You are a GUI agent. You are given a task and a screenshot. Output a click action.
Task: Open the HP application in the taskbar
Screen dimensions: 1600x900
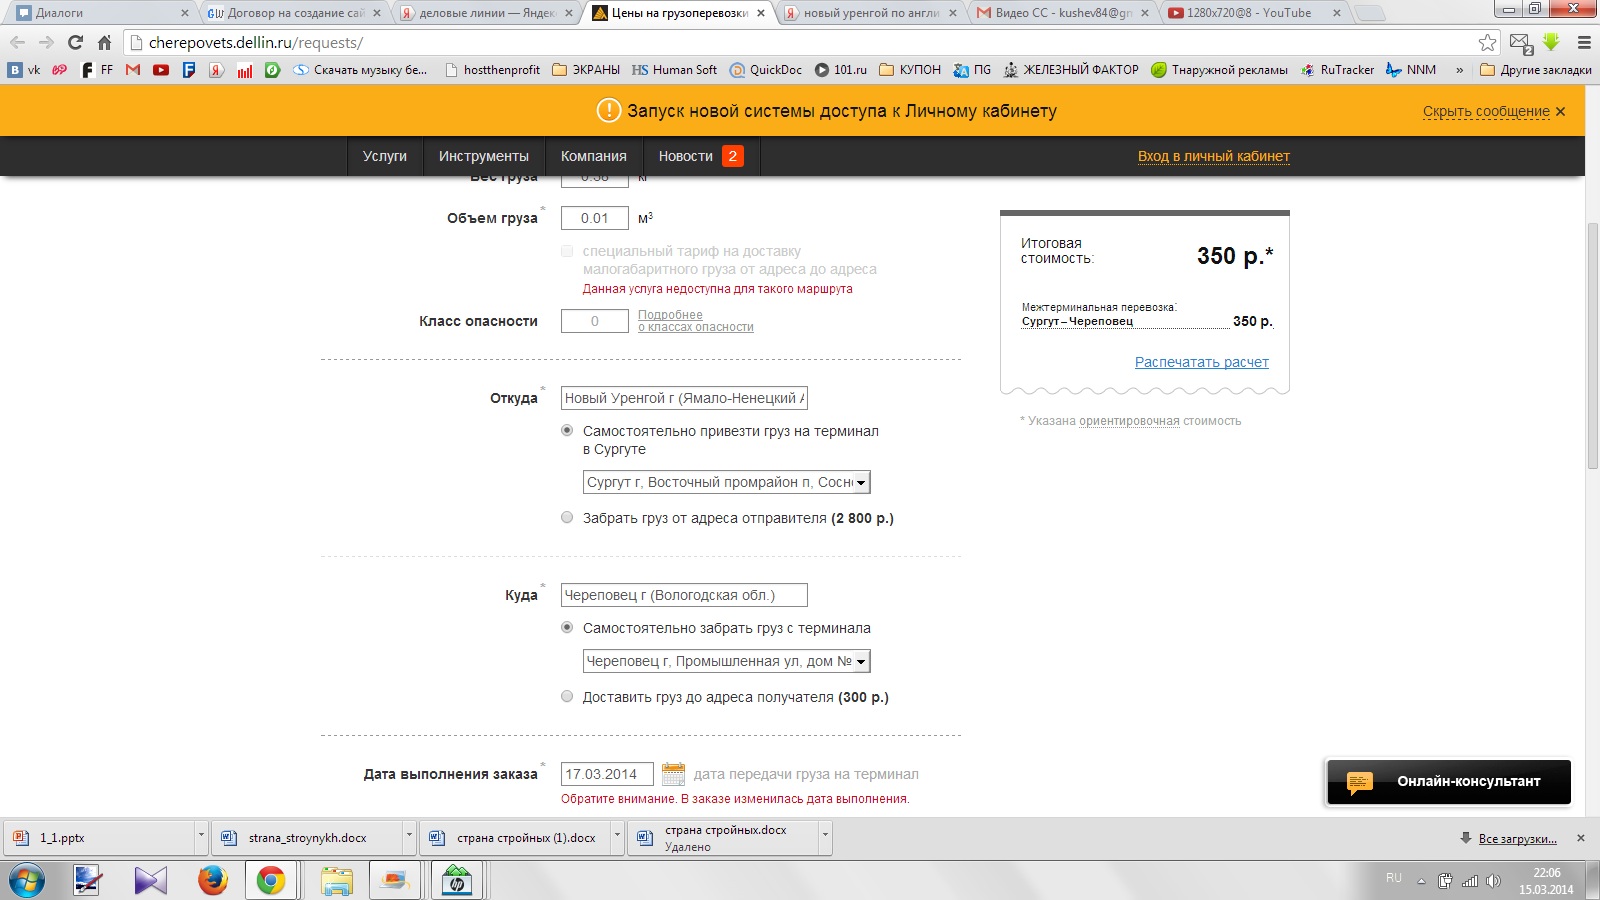point(457,881)
